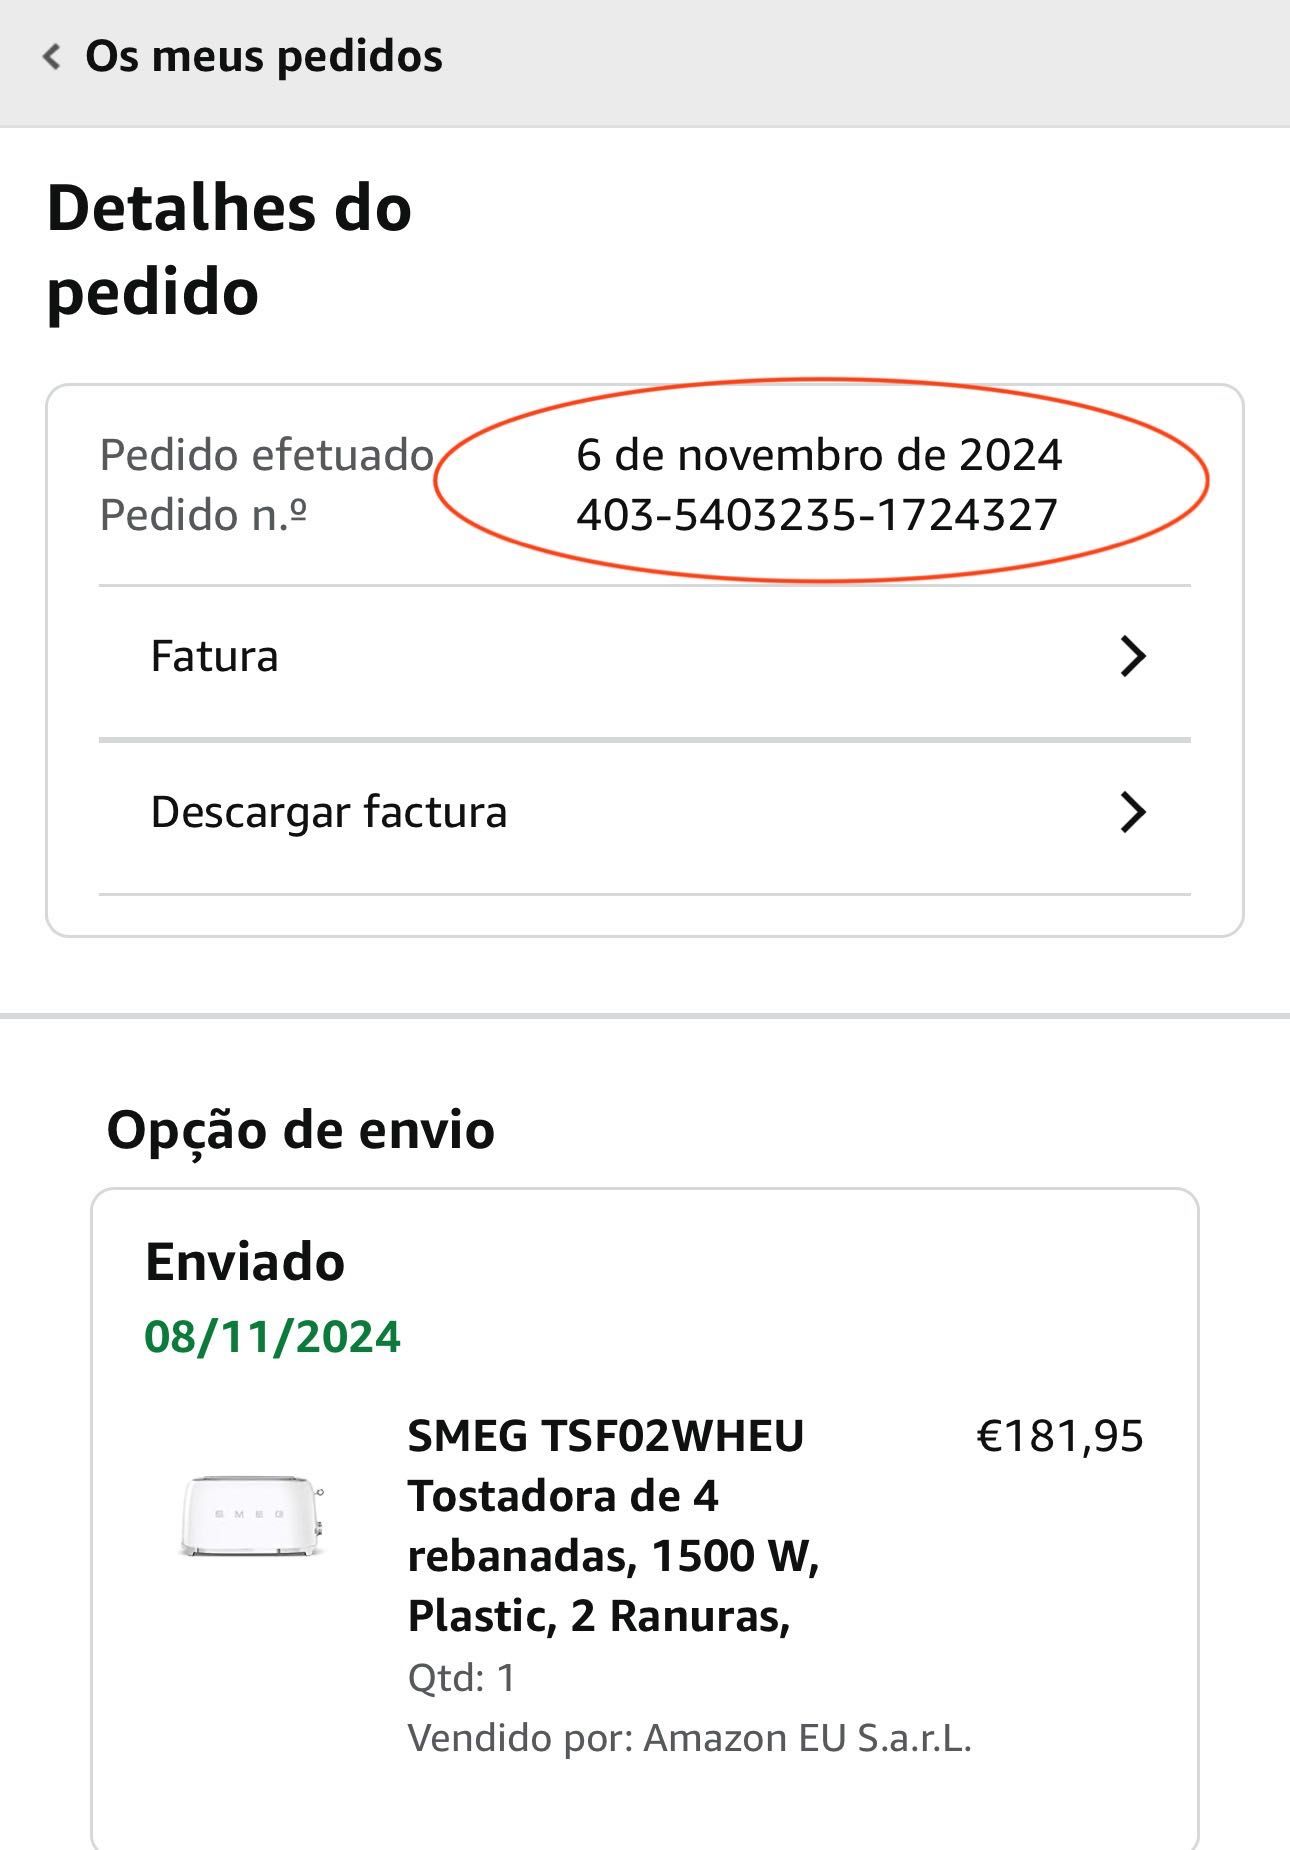Click the seller Amazon EU S.a.r.L. text

click(808, 1738)
